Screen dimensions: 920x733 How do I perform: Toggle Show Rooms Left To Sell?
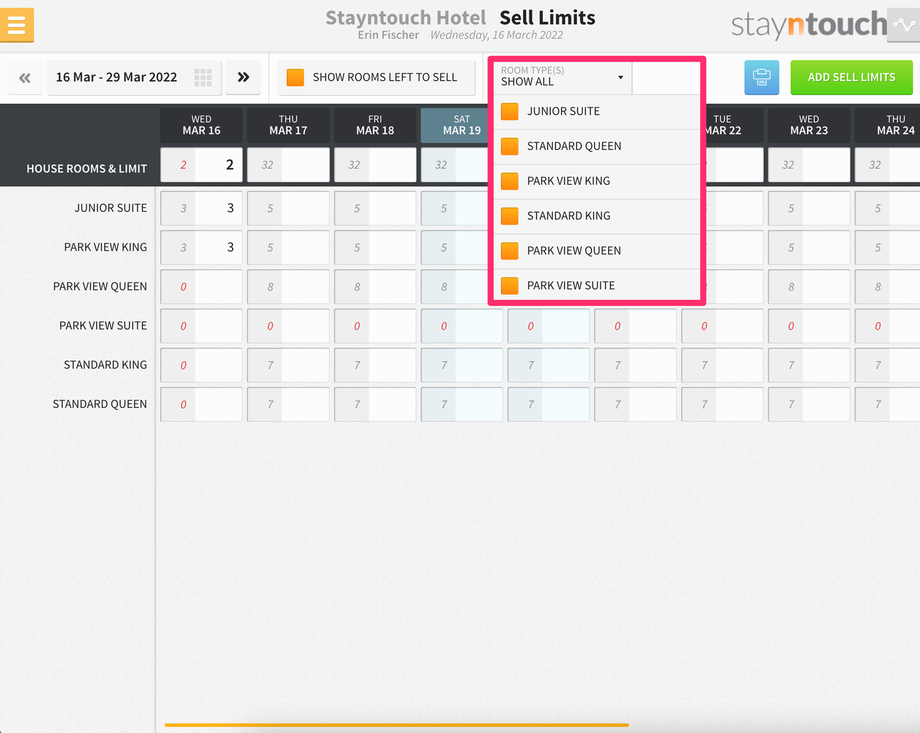377,77
